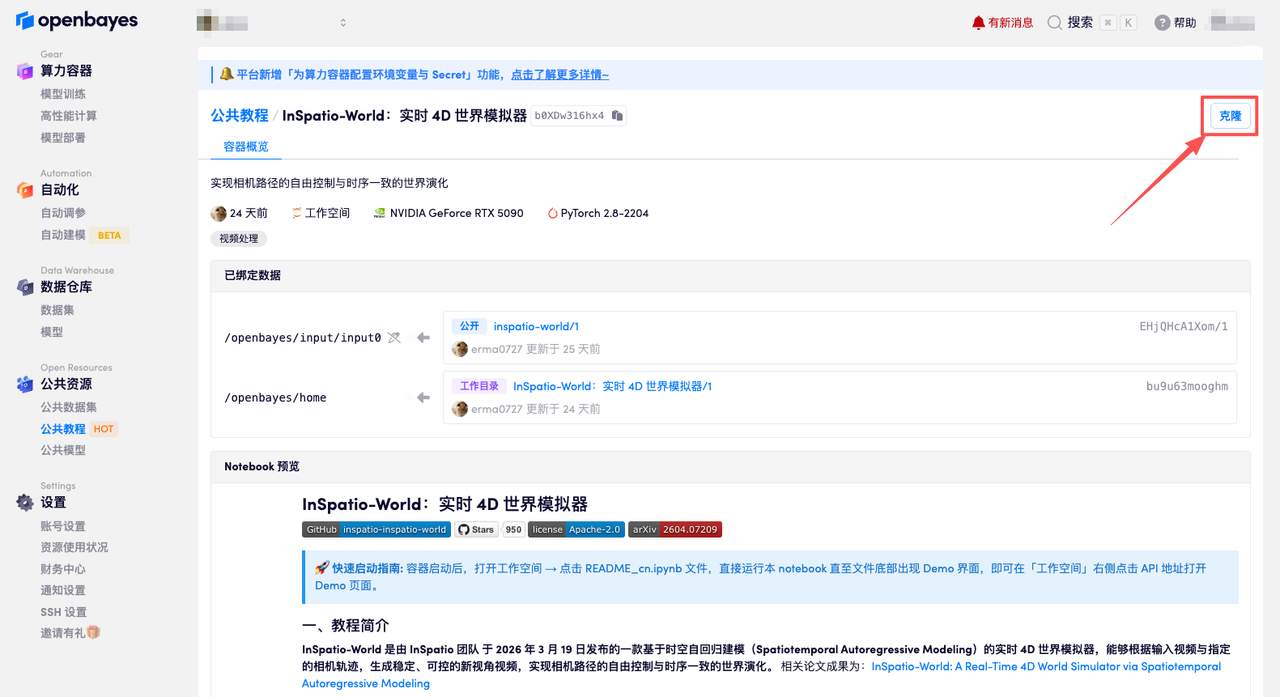
Task: Click the license Apache-2.0 badge
Action: coord(576,530)
